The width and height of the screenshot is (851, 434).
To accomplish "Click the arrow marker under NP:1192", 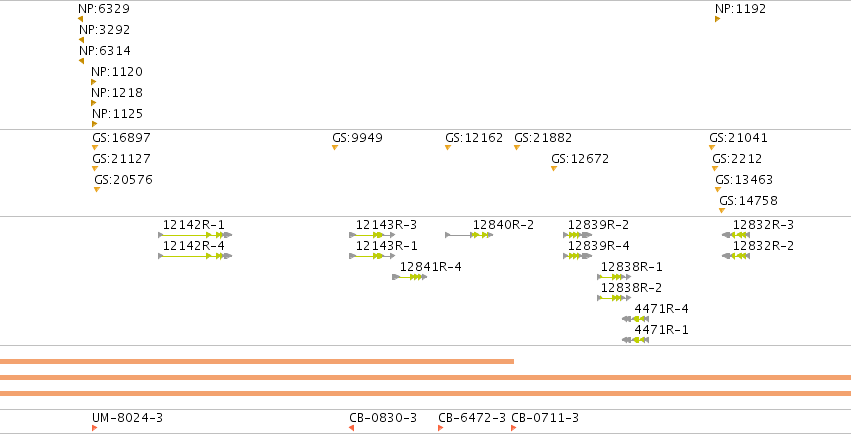I will click(717, 19).
